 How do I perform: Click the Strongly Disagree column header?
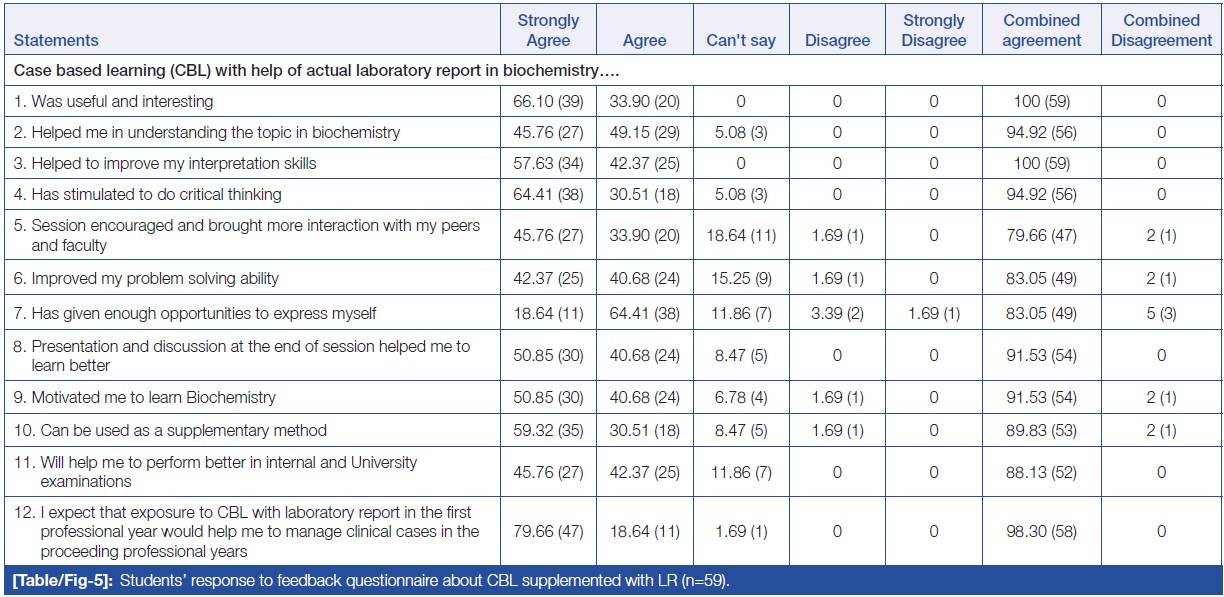pos(934,30)
